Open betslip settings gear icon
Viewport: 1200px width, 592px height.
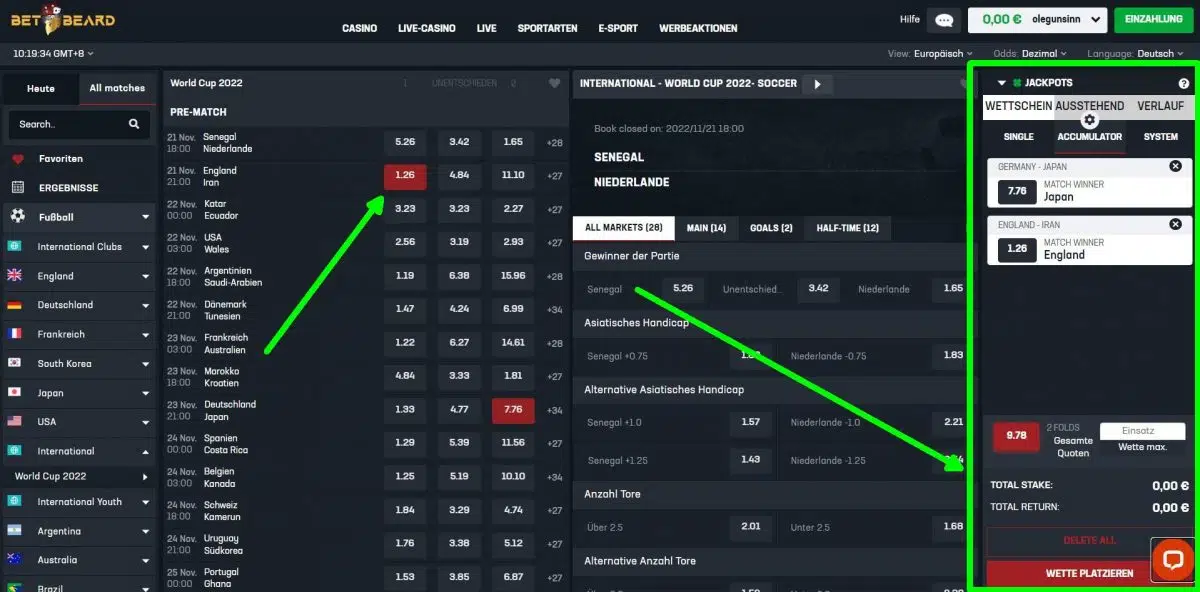[1089, 120]
